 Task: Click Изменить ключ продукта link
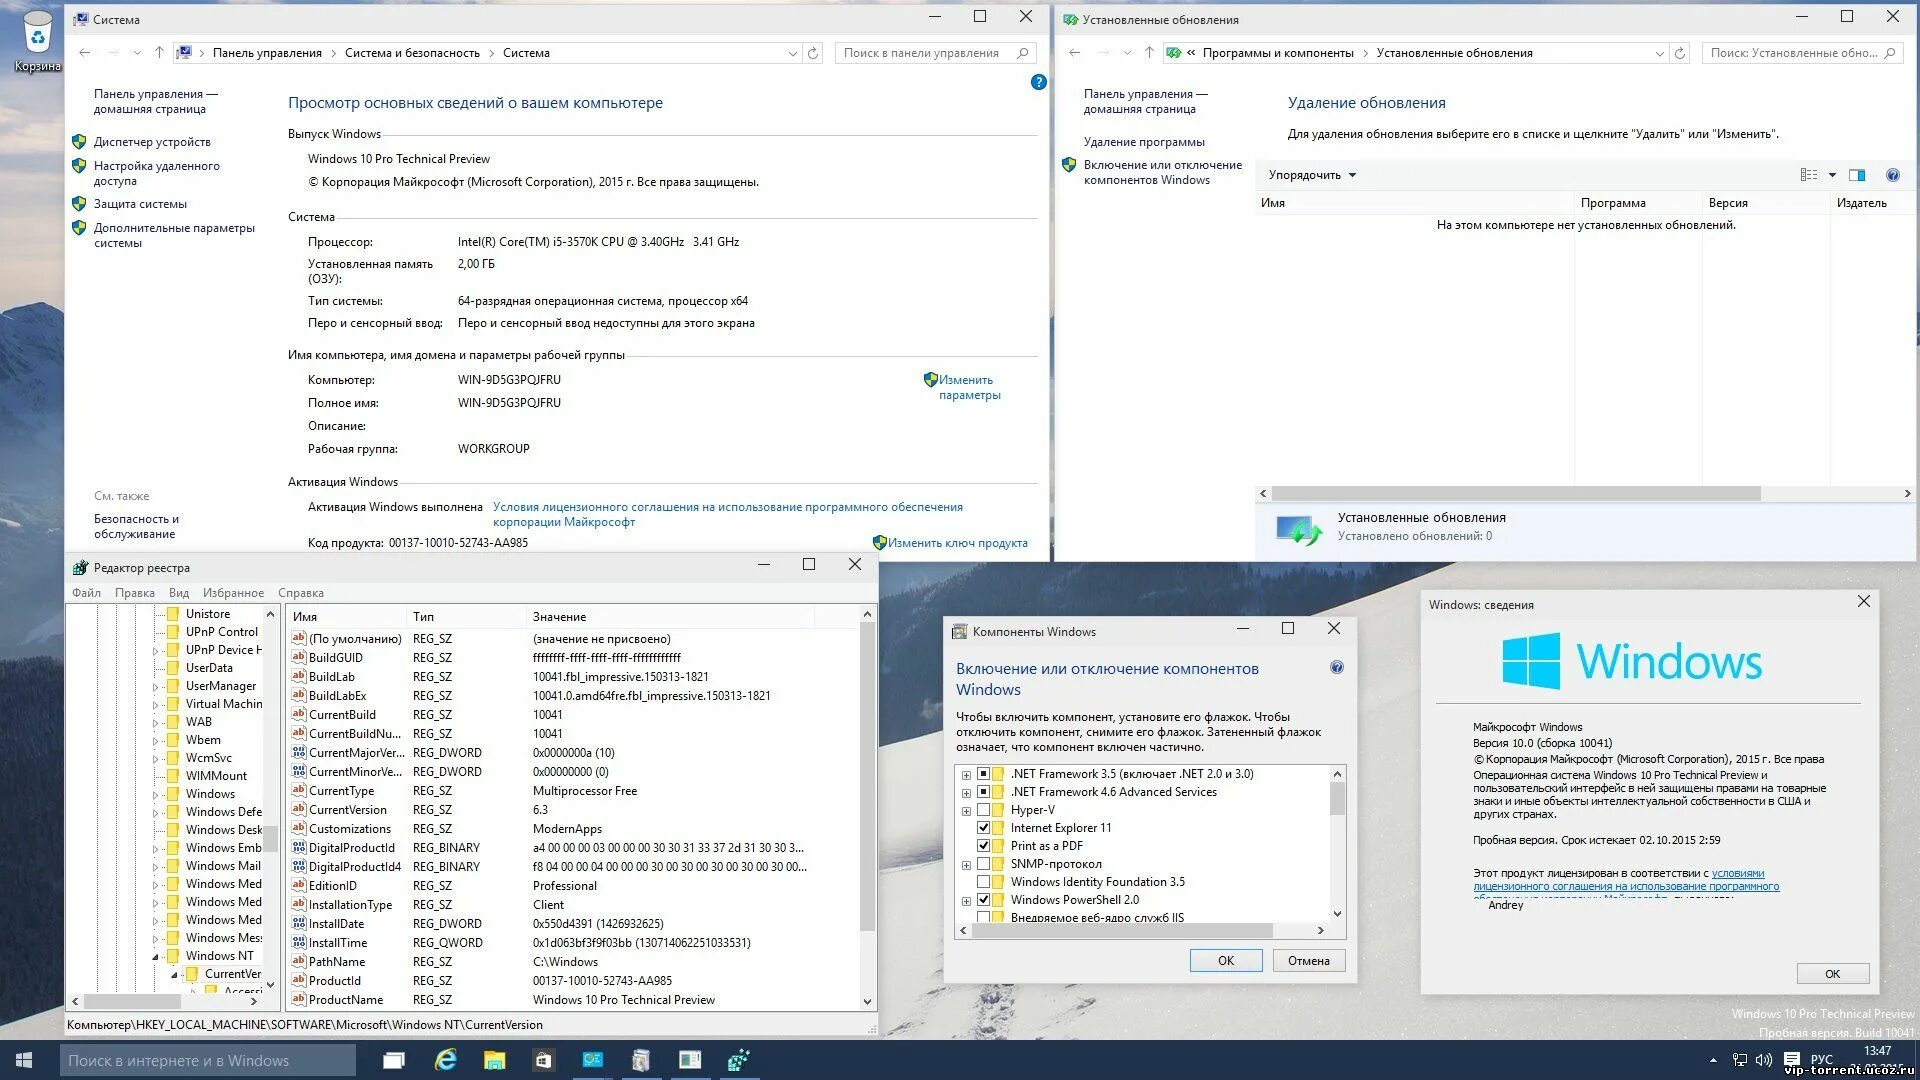click(957, 543)
